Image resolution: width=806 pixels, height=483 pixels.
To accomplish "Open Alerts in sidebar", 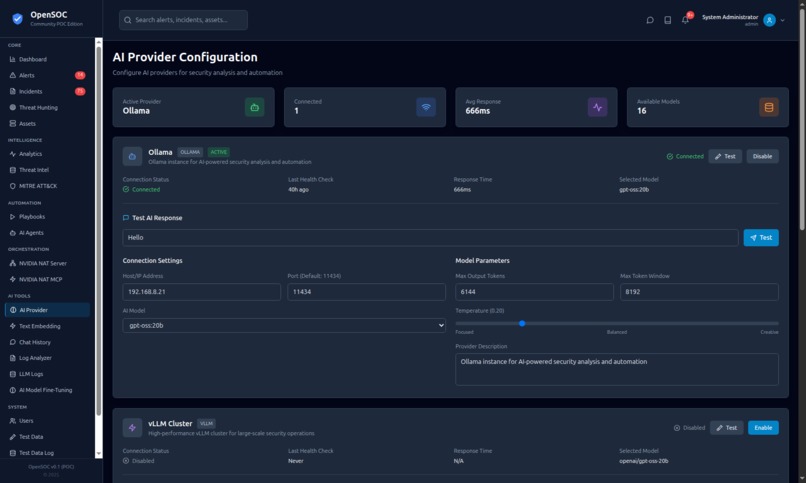I will click(47, 75).
